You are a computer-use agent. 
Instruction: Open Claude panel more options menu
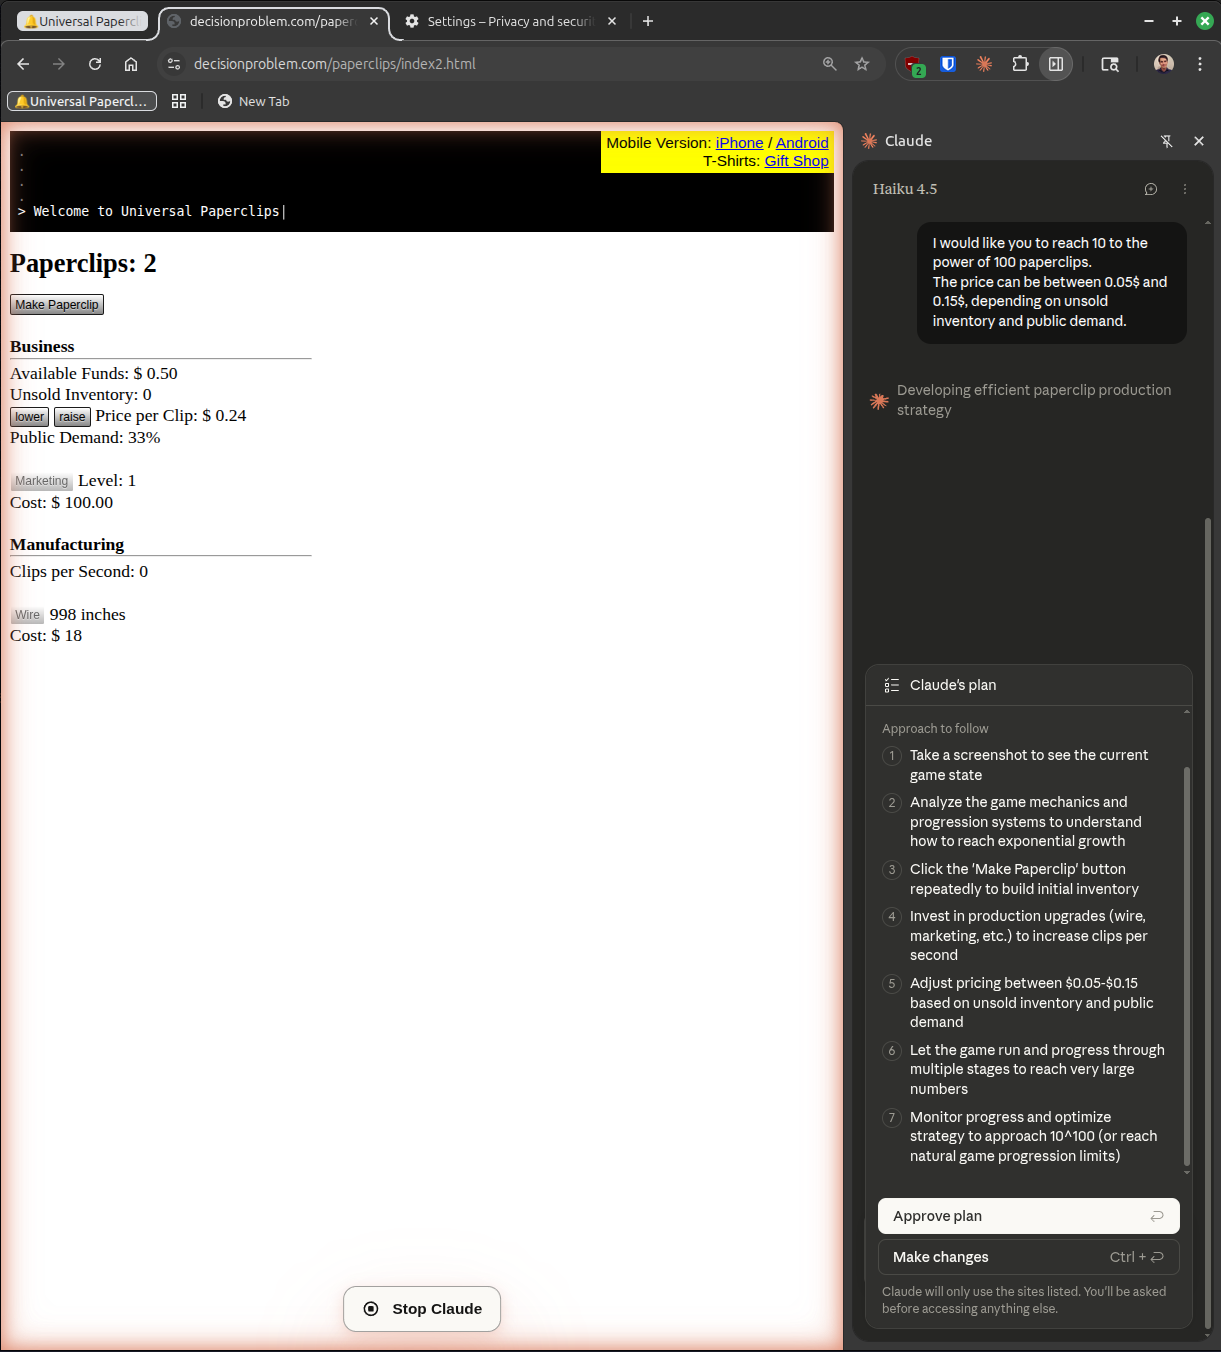[1185, 189]
